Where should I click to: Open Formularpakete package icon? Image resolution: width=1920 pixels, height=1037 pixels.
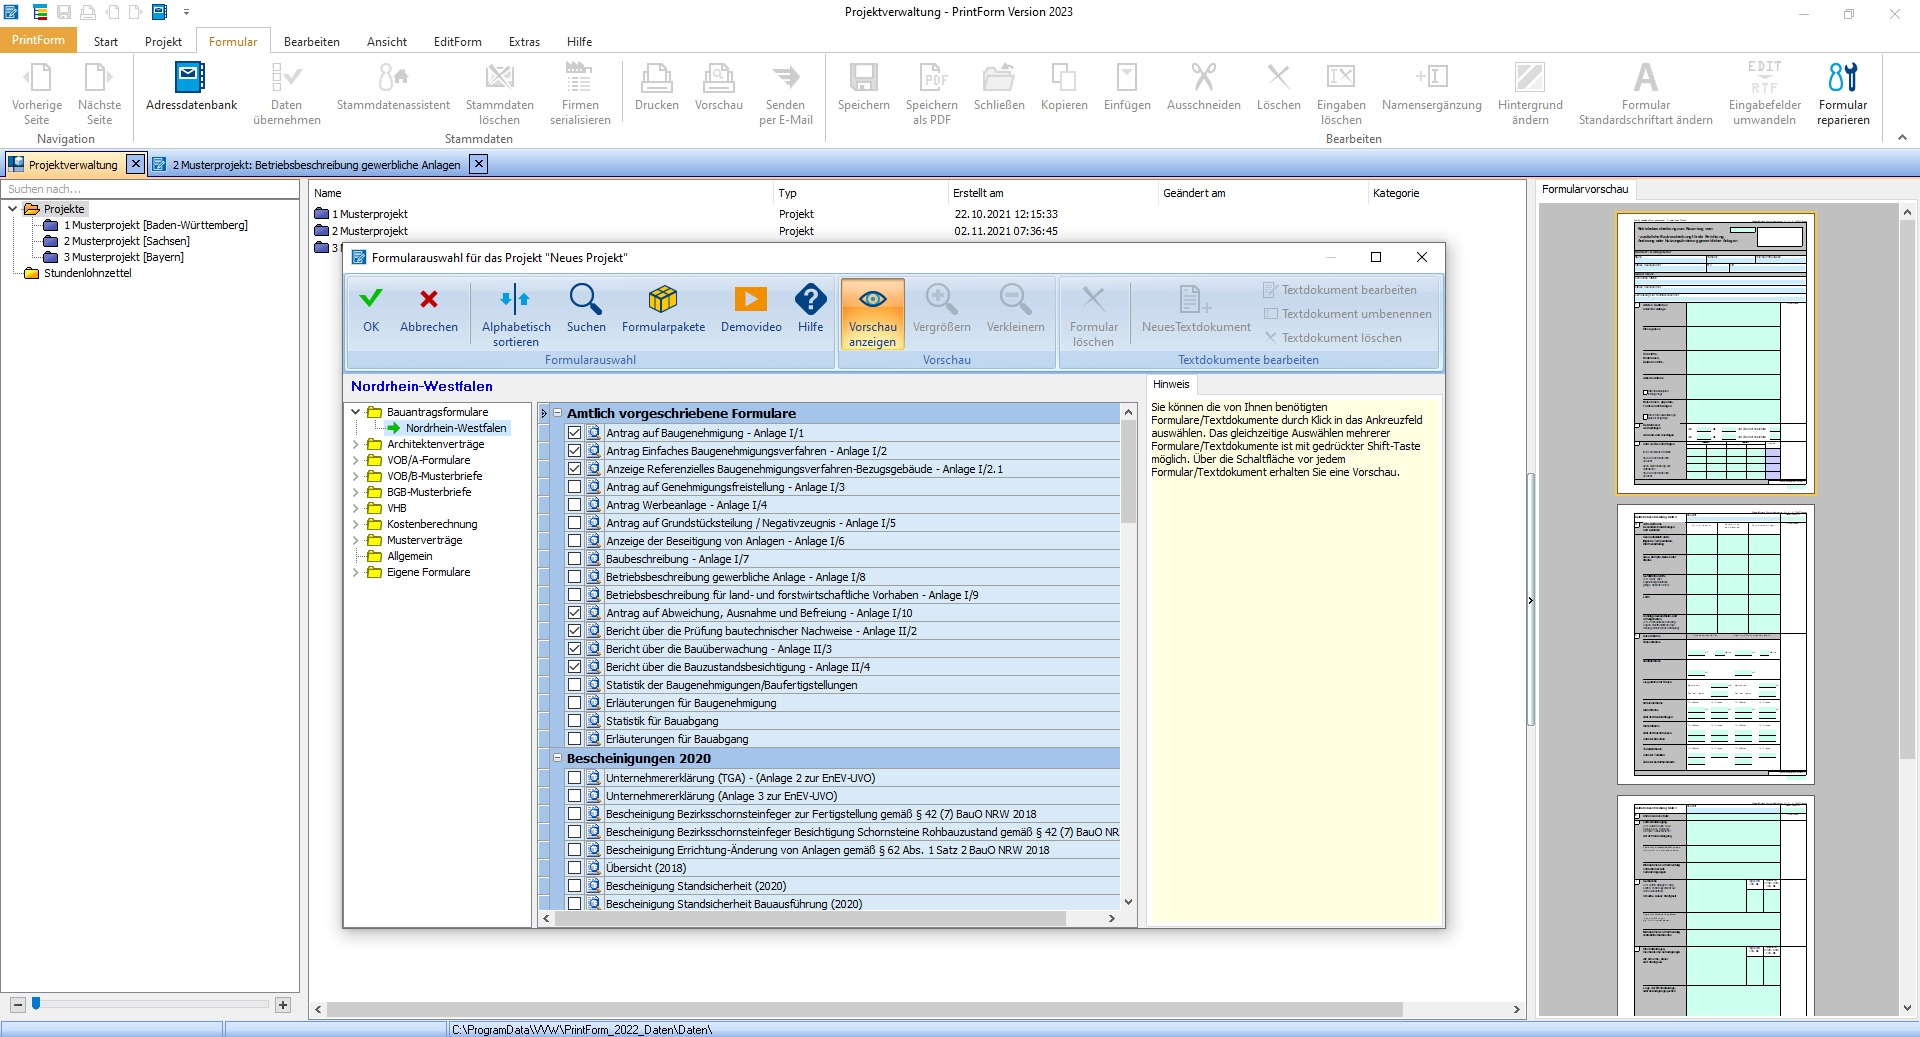pyautogui.click(x=662, y=300)
